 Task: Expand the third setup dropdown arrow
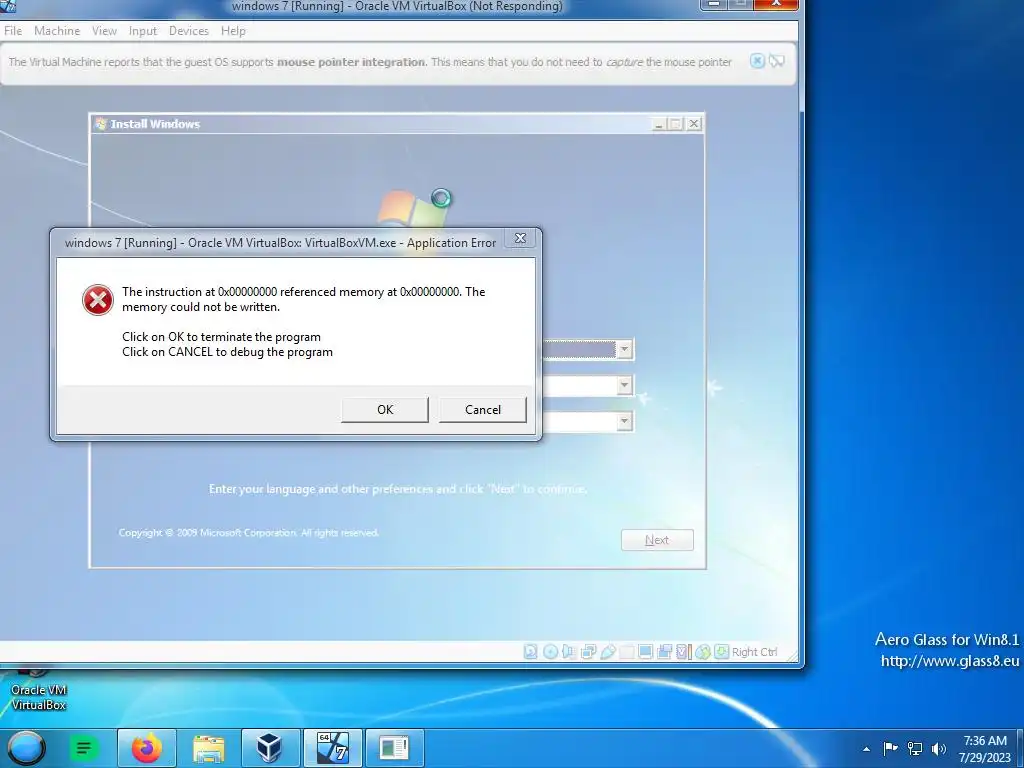(624, 421)
